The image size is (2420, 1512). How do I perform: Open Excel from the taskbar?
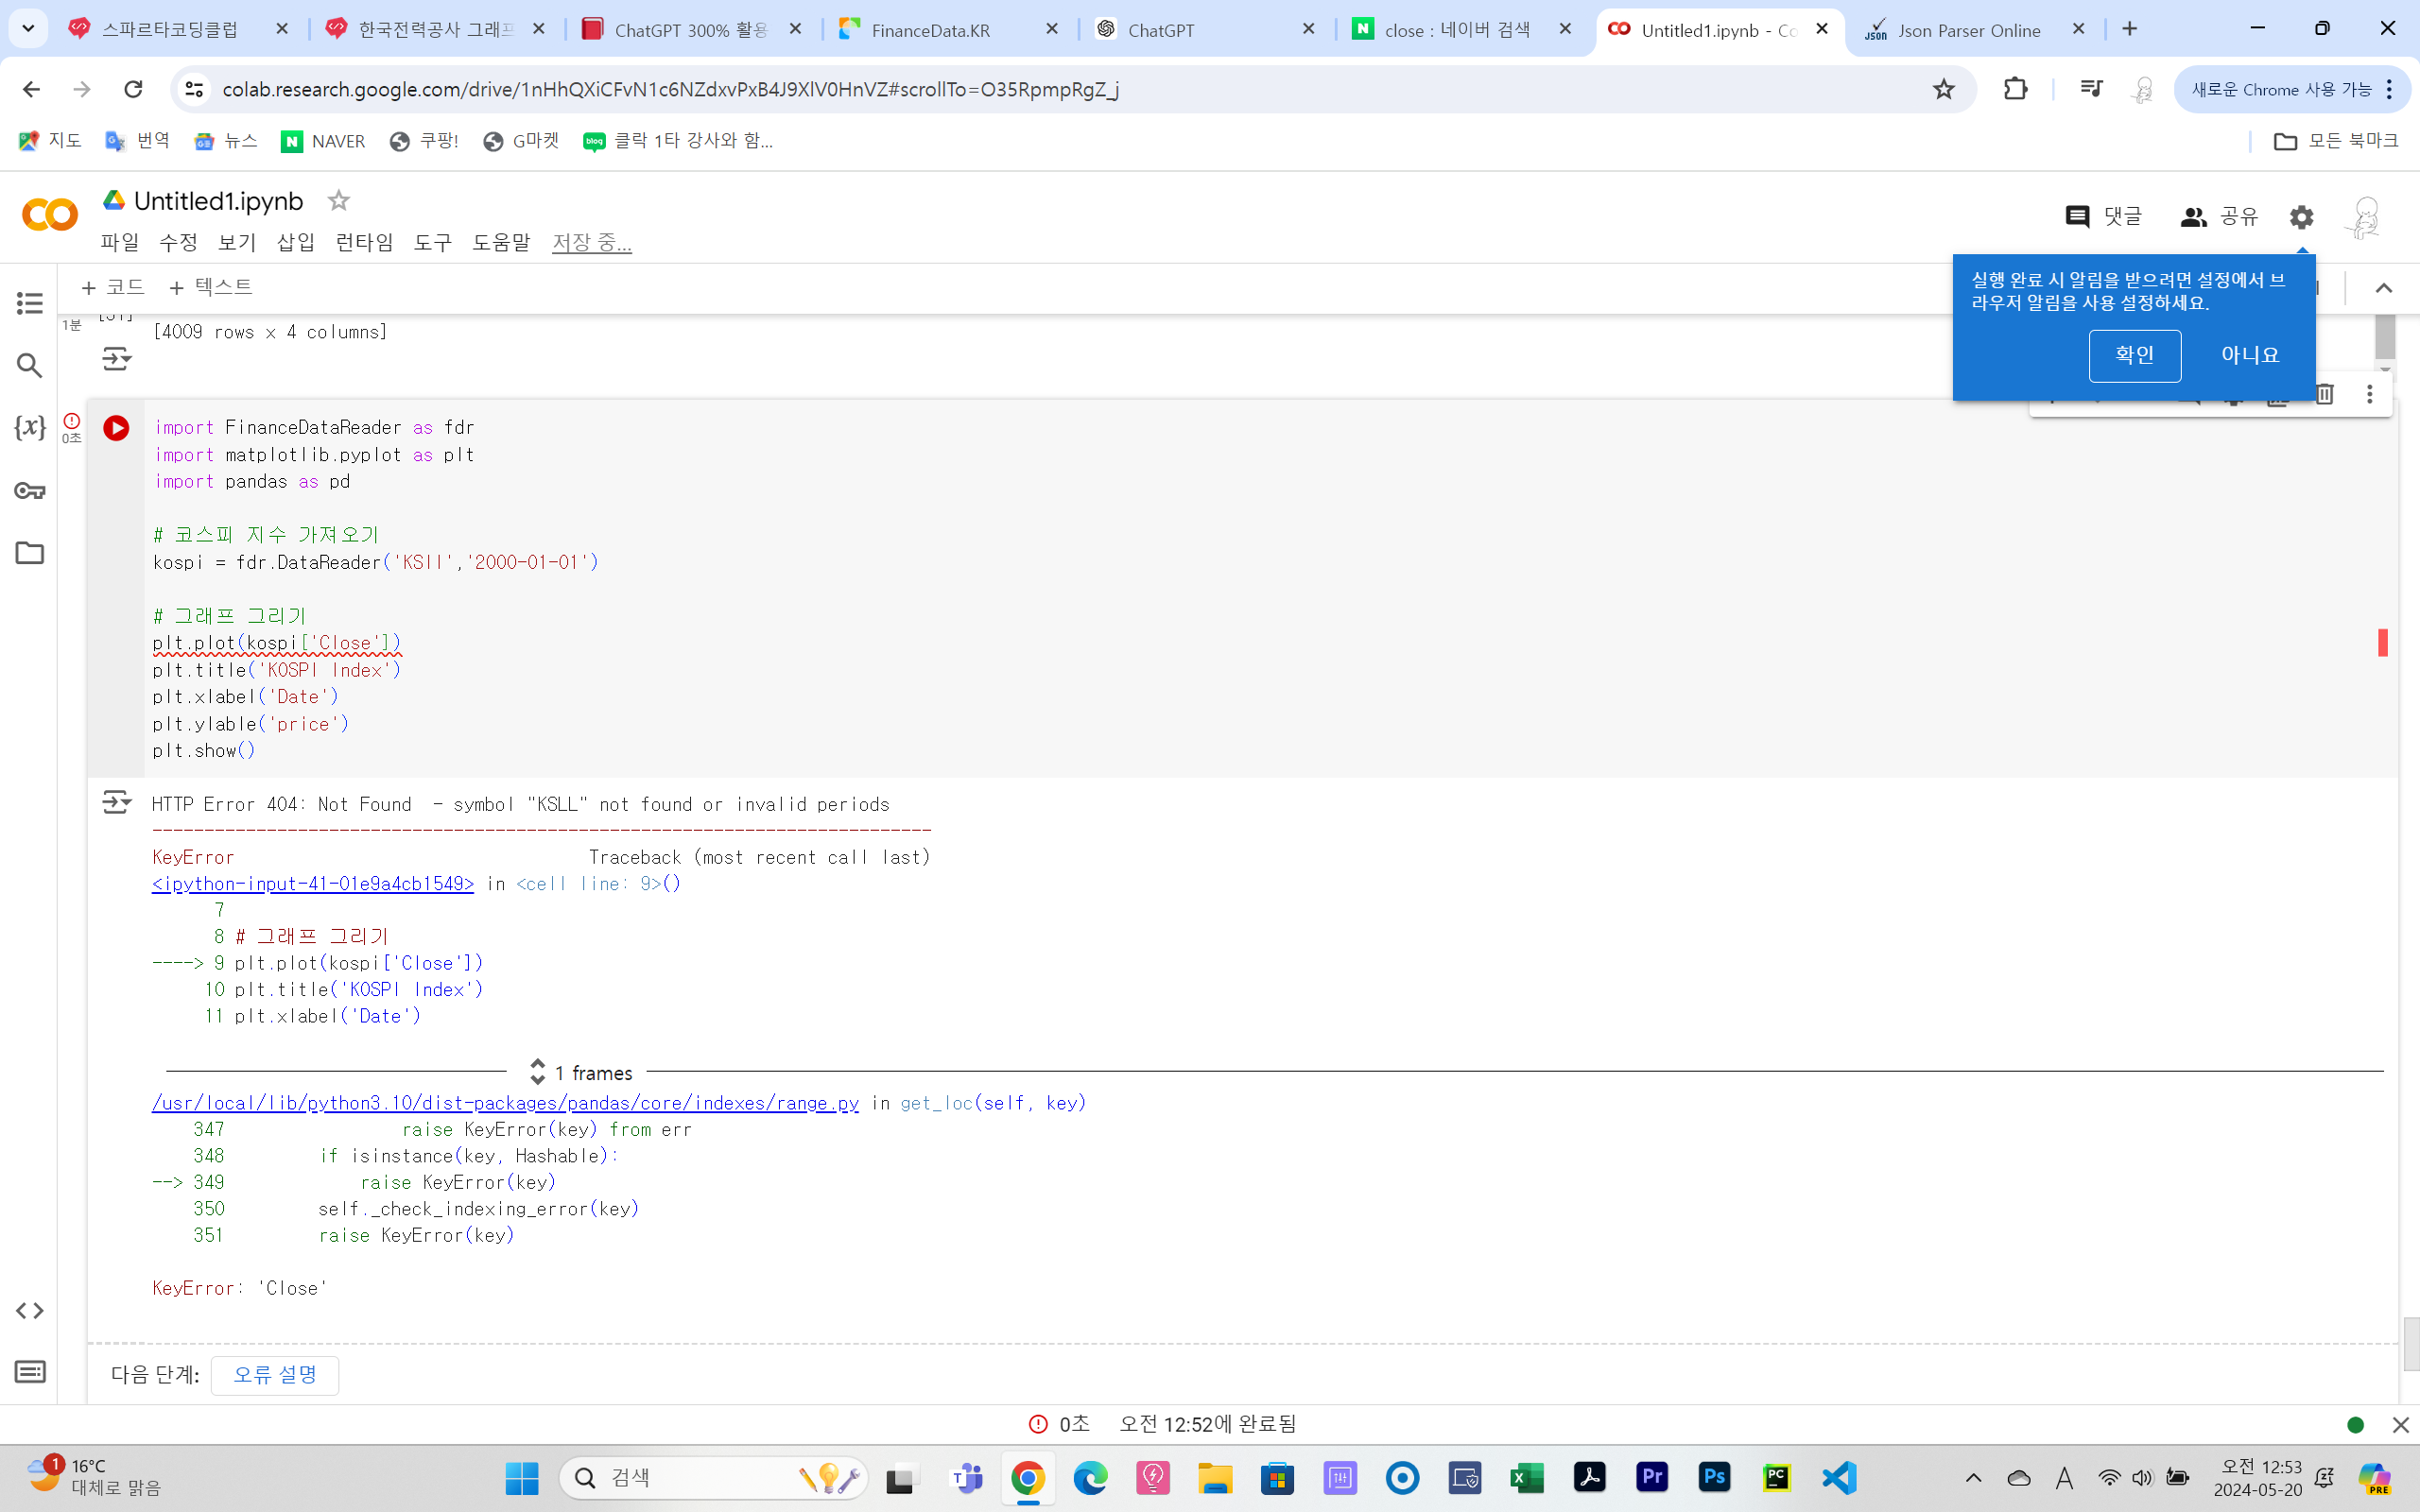[x=1527, y=1477]
